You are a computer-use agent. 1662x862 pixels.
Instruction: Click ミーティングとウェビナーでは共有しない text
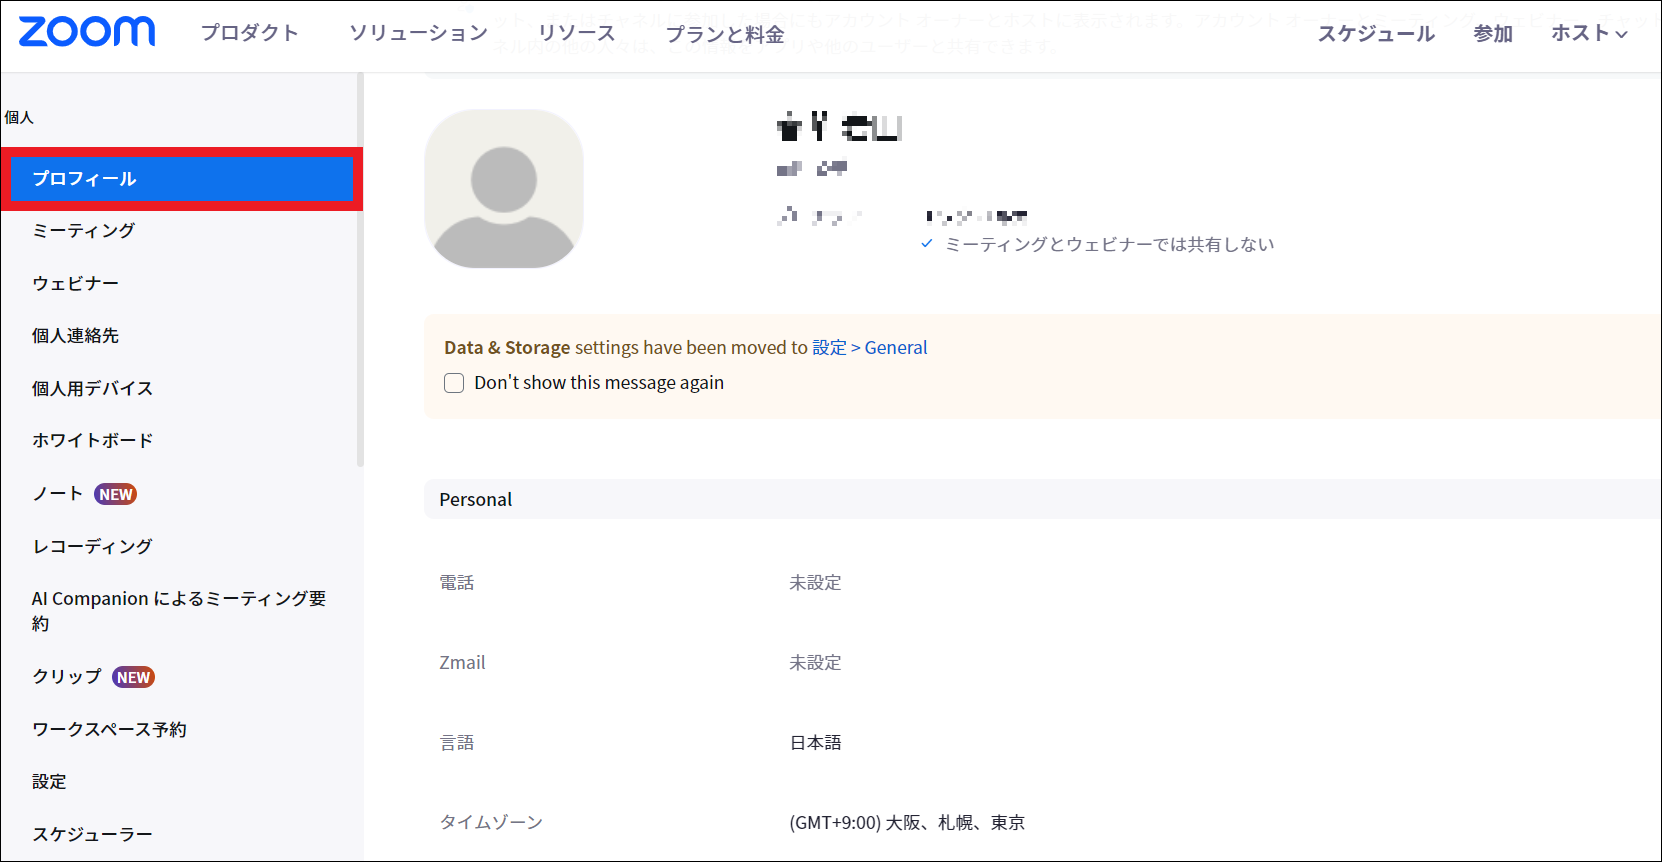tap(1110, 245)
